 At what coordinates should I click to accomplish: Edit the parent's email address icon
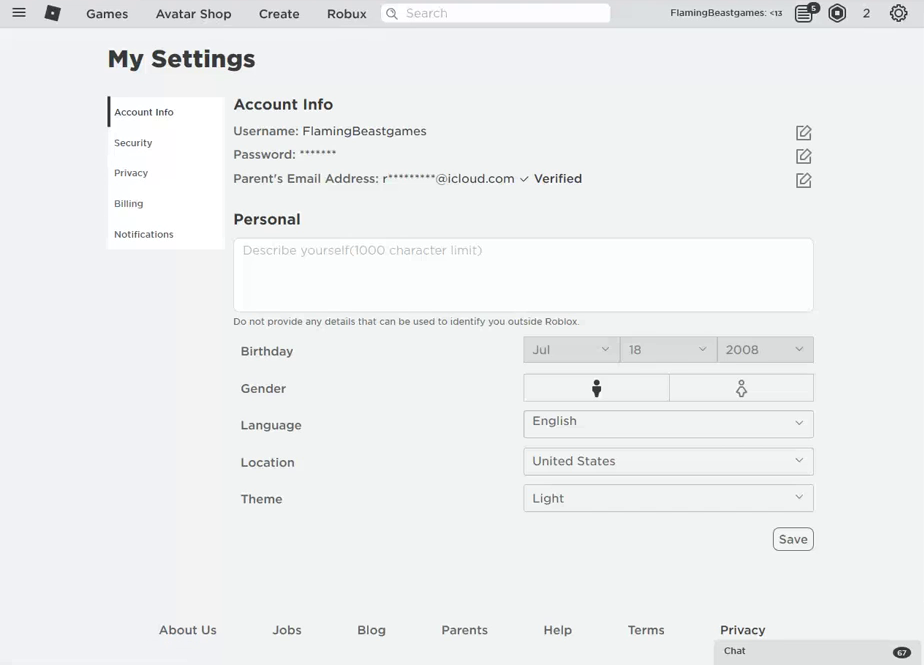click(x=803, y=180)
